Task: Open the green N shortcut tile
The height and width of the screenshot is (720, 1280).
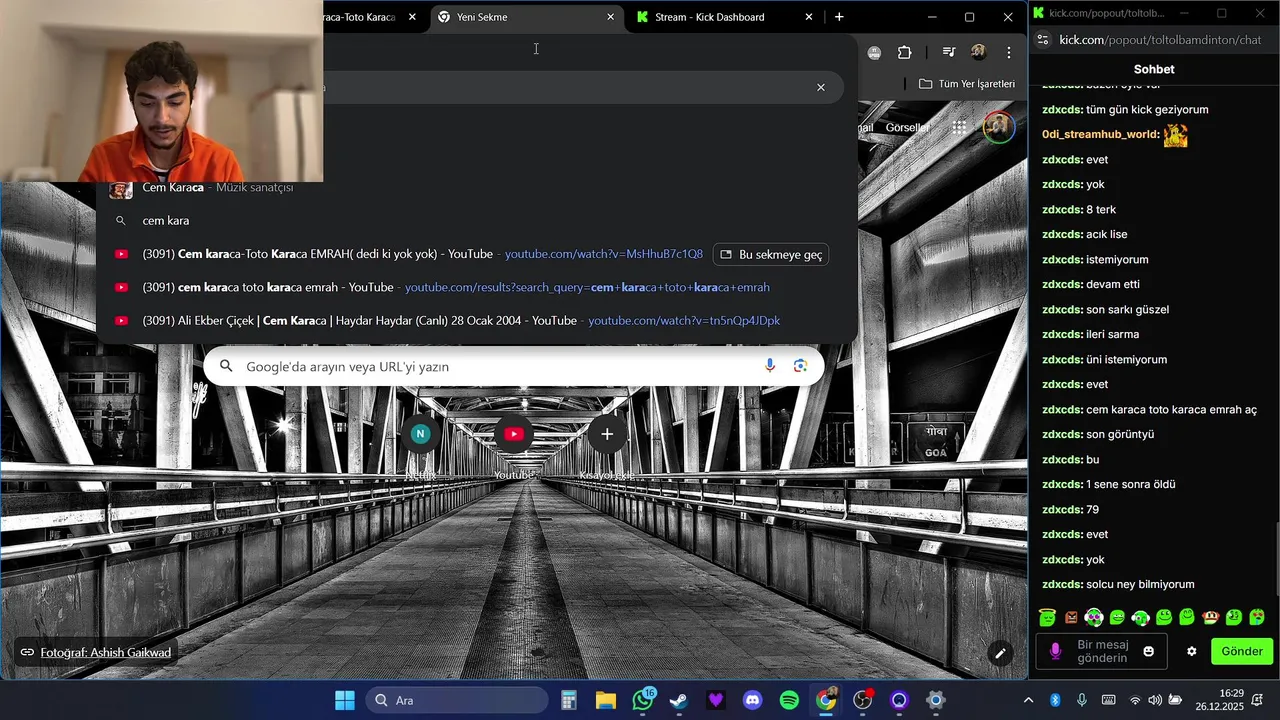Action: tap(421, 434)
